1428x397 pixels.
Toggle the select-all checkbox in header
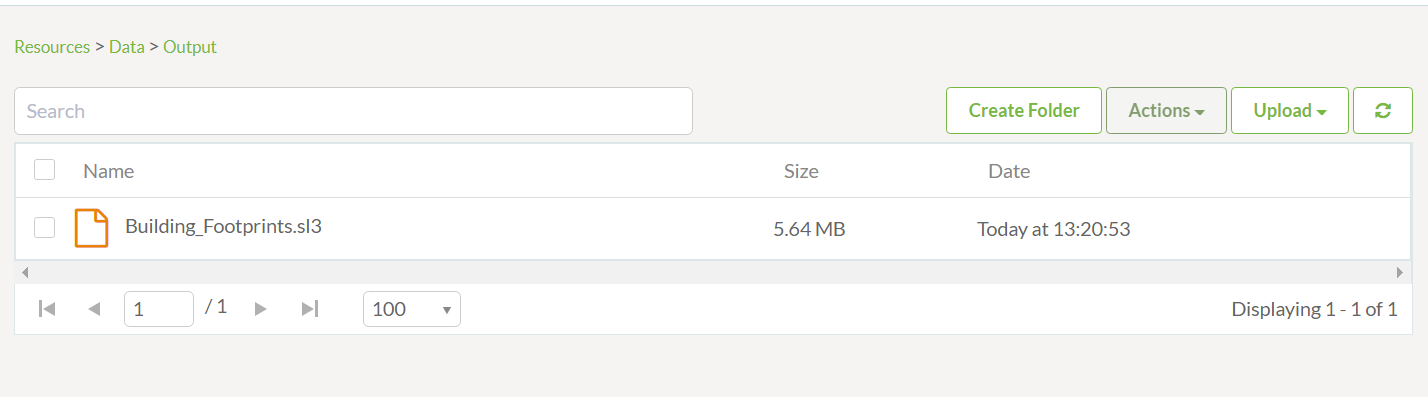click(x=44, y=170)
